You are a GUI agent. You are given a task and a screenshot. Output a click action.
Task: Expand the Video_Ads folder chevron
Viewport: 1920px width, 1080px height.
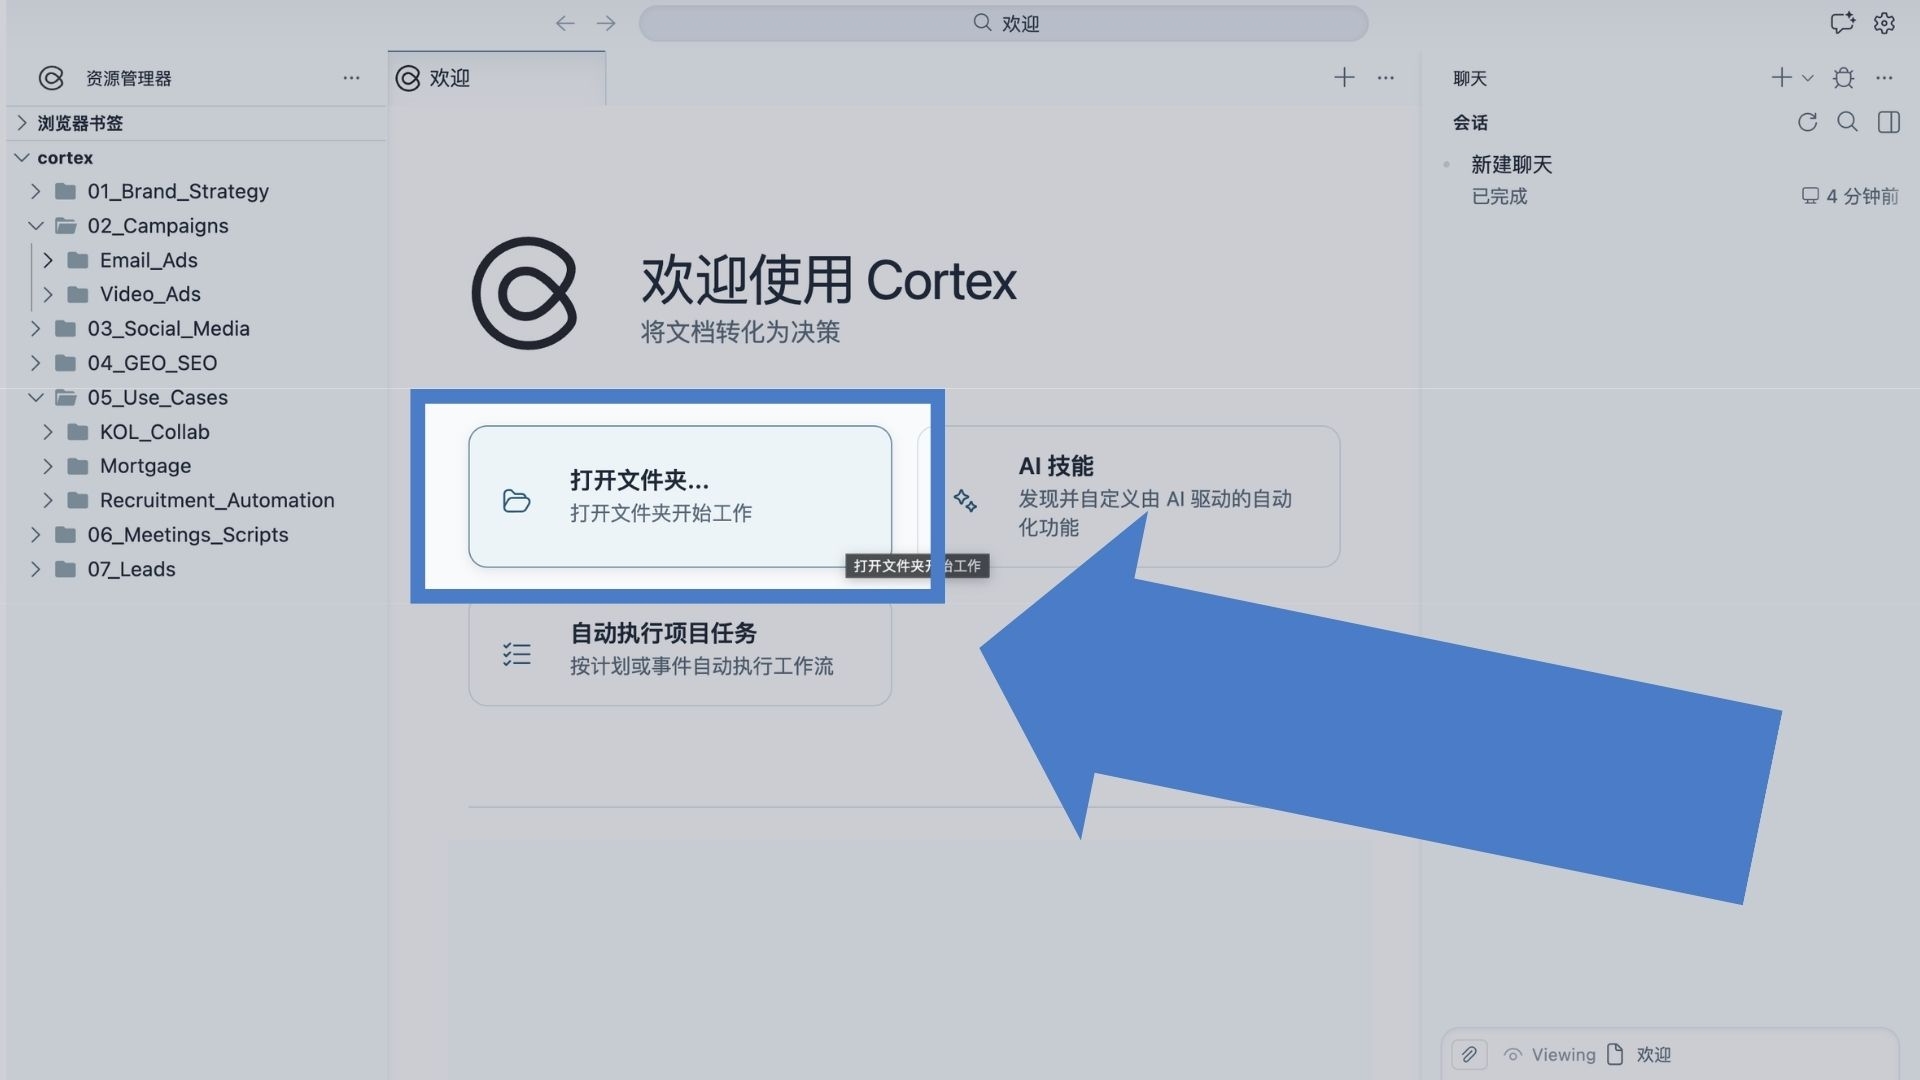[x=47, y=294]
